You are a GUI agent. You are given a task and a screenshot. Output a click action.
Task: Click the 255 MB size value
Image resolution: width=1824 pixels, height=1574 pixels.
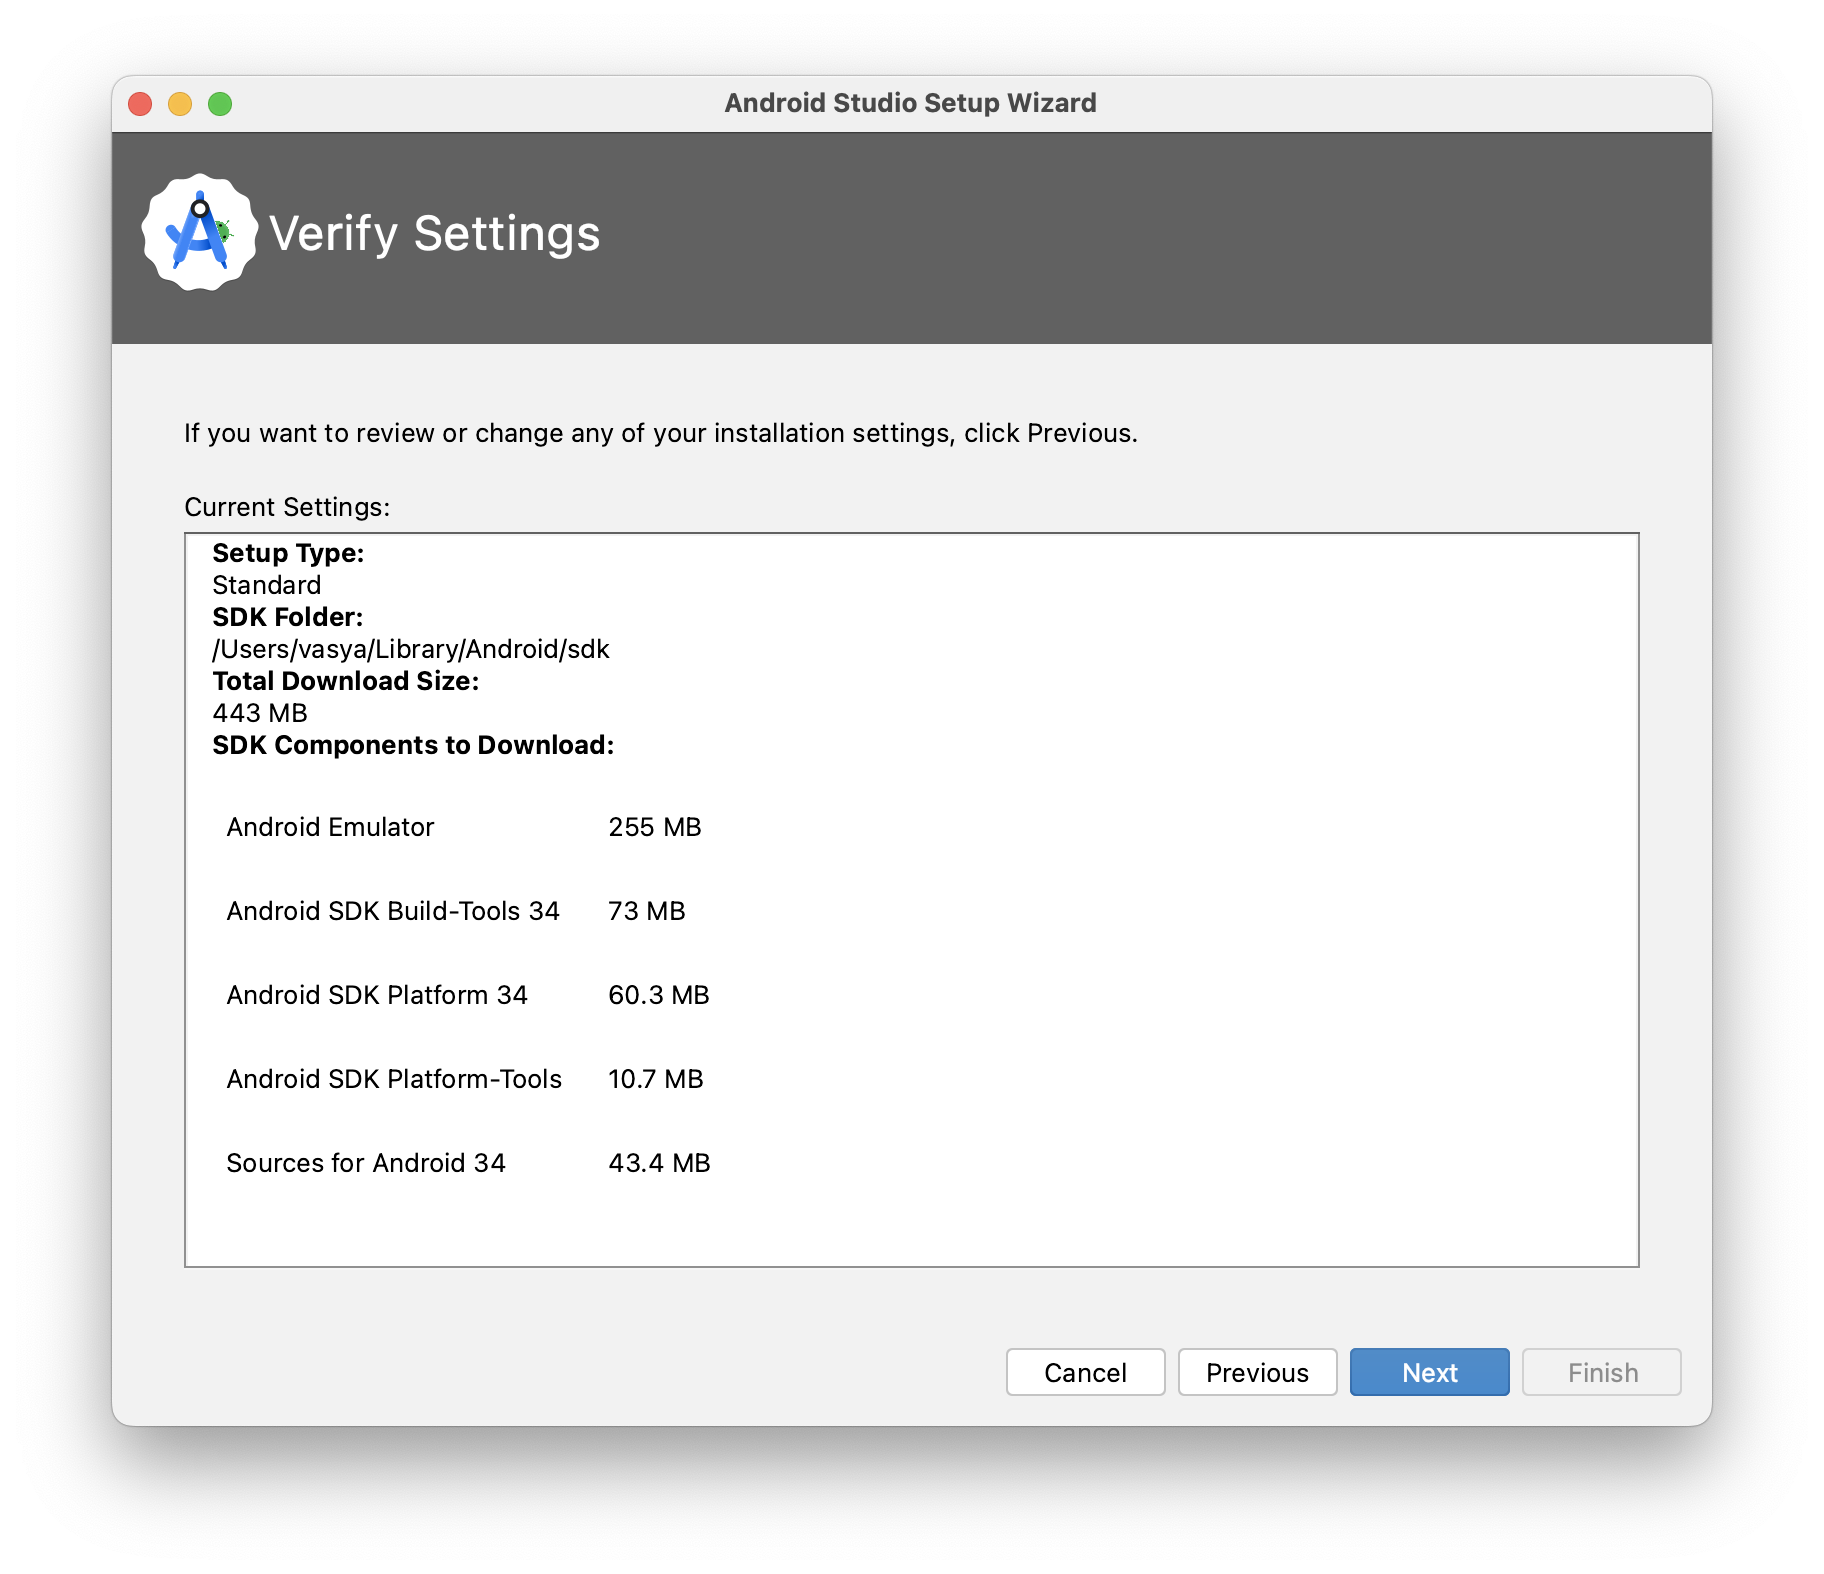pos(655,827)
